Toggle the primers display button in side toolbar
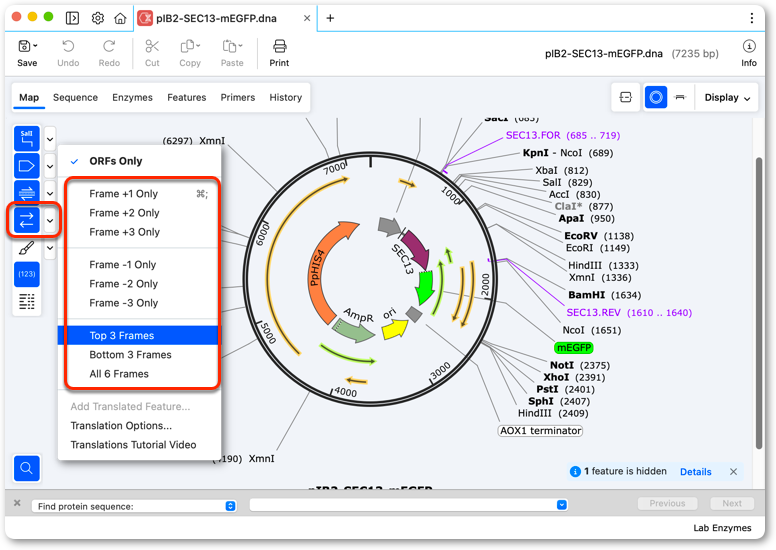The image size is (776, 550). (27, 193)
